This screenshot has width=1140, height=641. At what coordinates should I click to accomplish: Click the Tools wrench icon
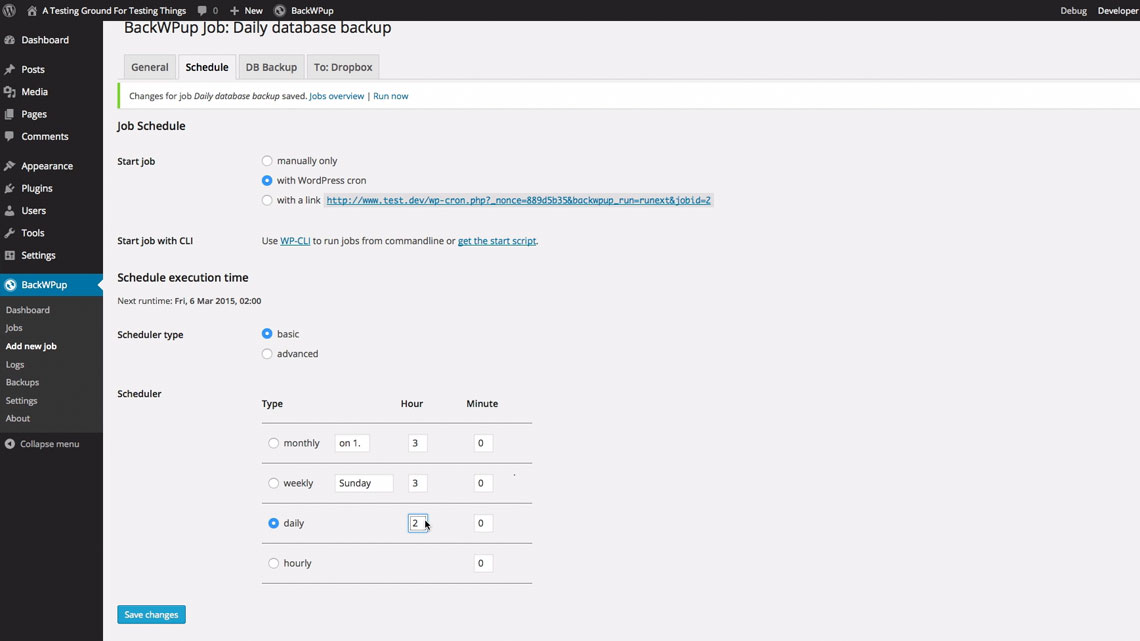coord(9,233)
